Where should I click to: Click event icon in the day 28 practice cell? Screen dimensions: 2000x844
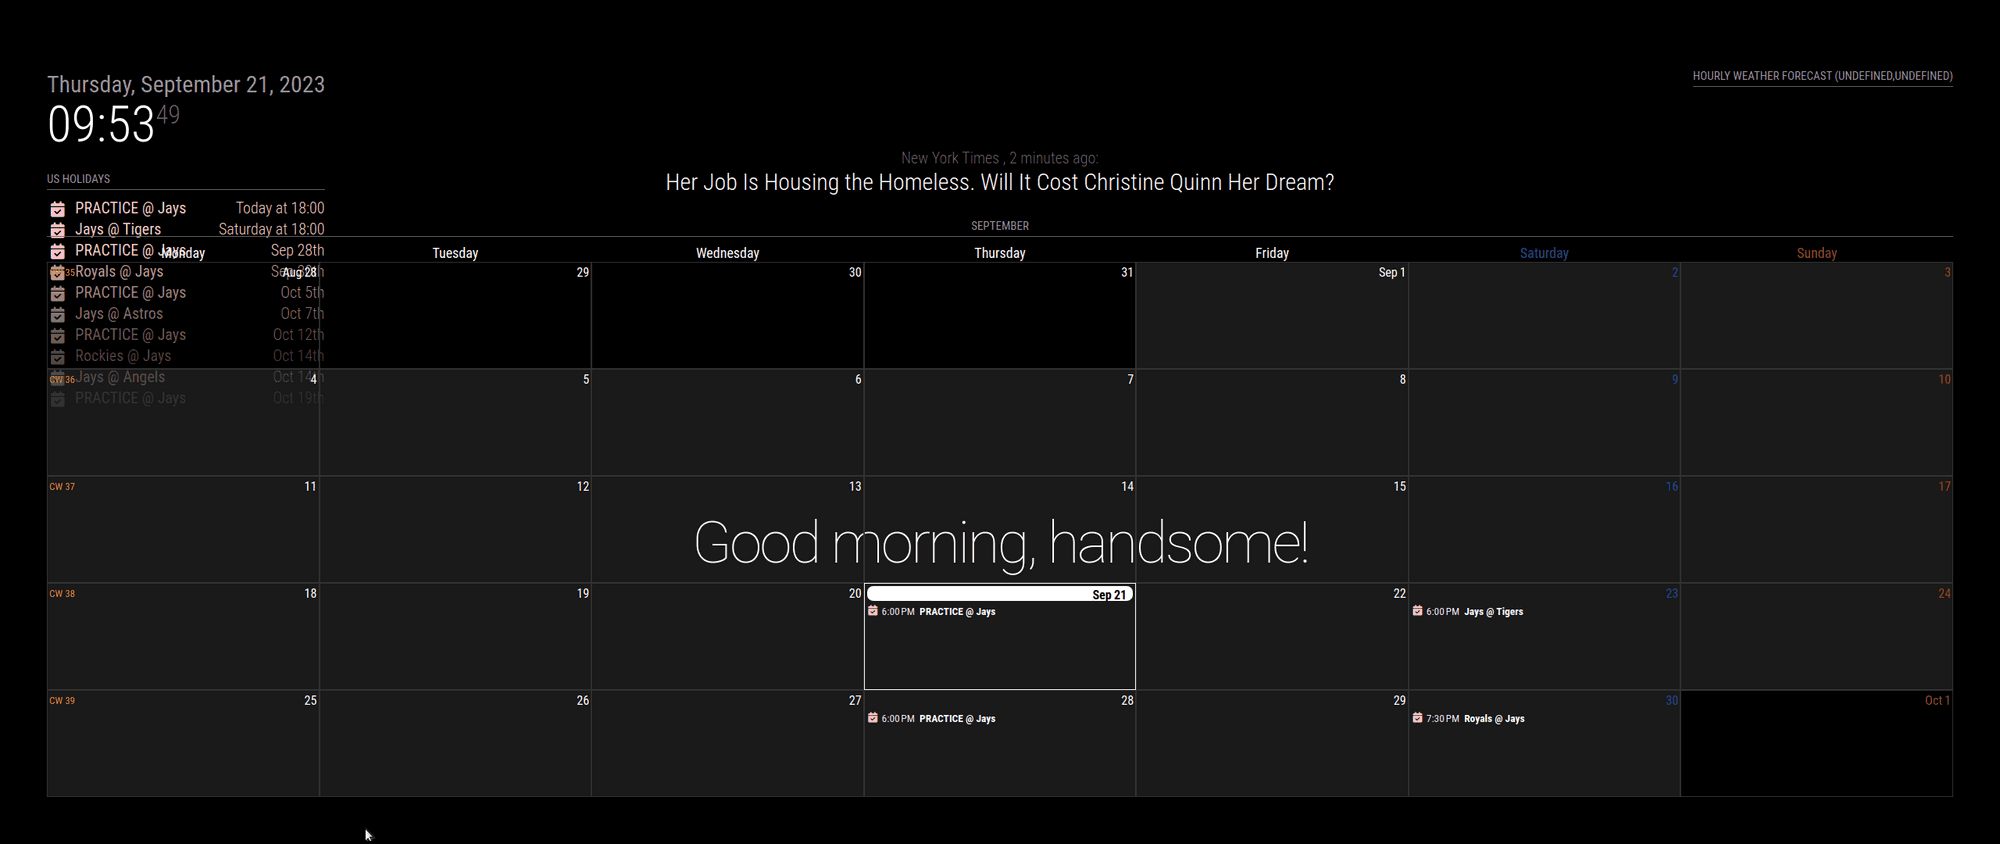[x=873, y=718]
